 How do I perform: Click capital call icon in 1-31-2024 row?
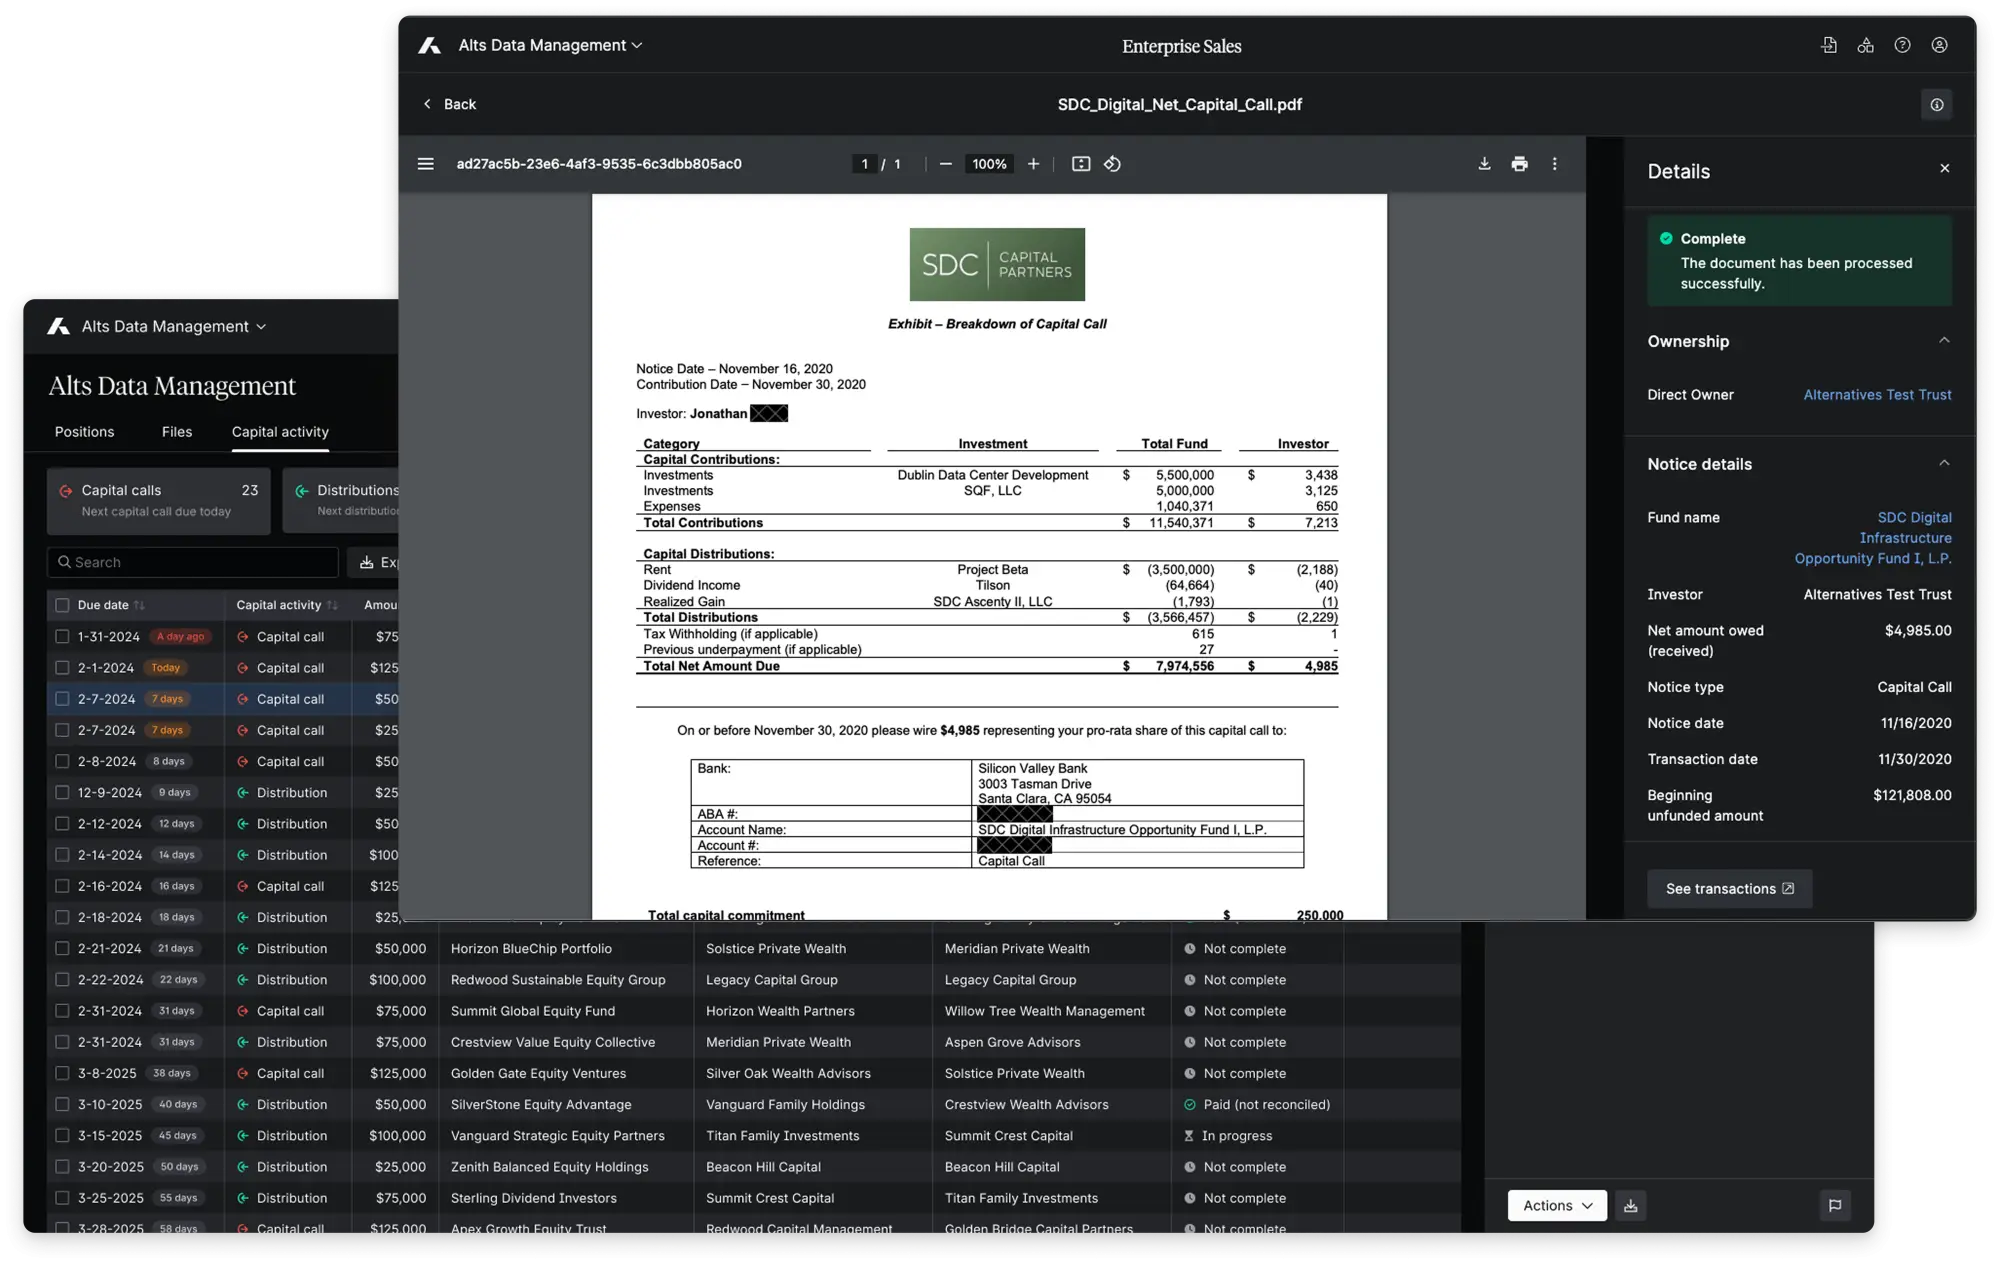point(242,637)
